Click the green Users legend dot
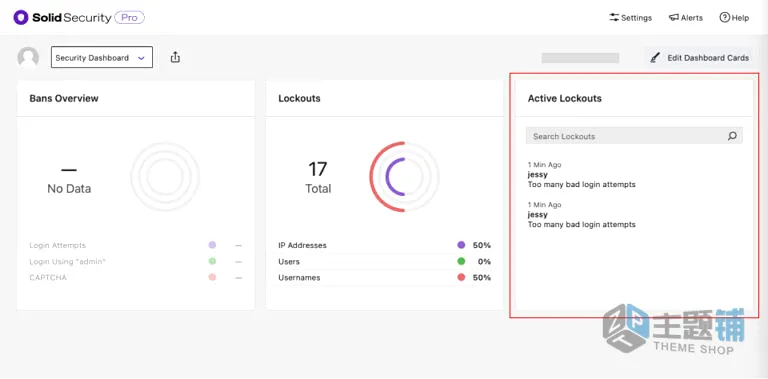Image resolution: width=768 pixels, height=379 pixels. [x=461, y=261]
